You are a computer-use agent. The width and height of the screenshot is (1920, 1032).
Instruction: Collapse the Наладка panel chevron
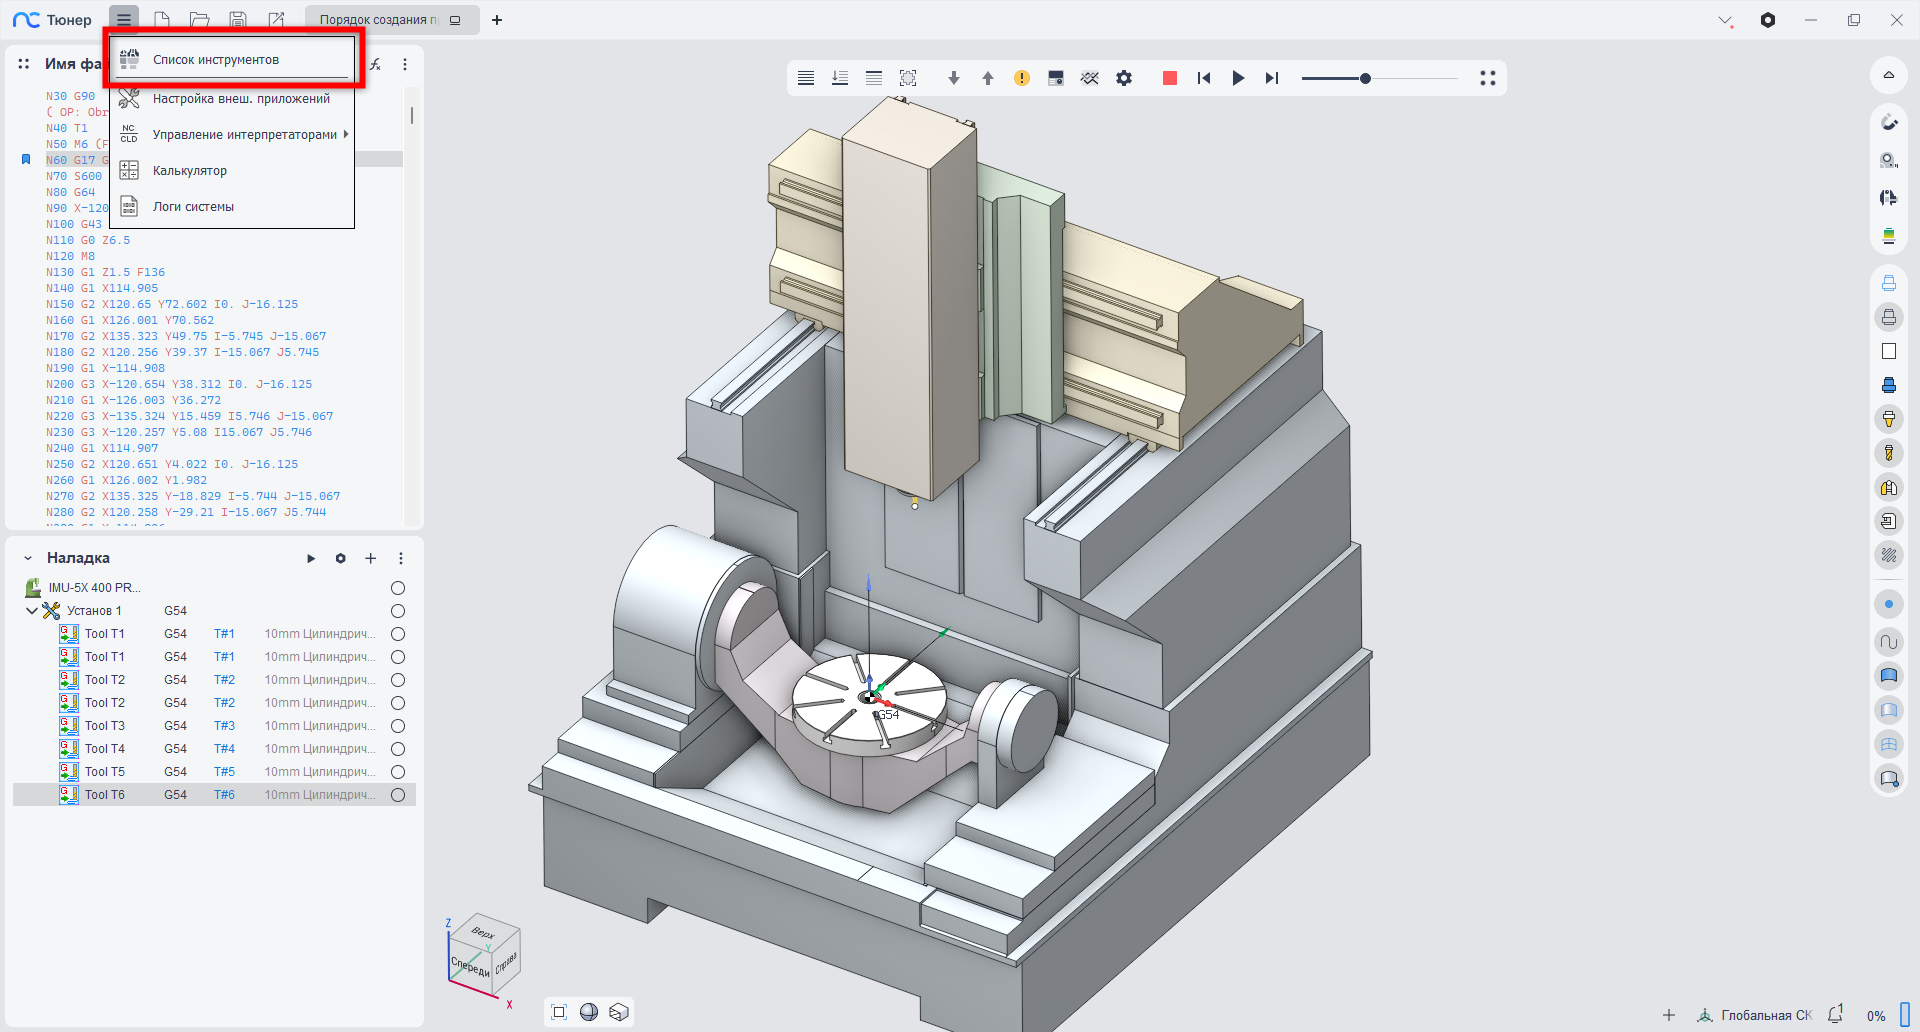pos(28,558)
